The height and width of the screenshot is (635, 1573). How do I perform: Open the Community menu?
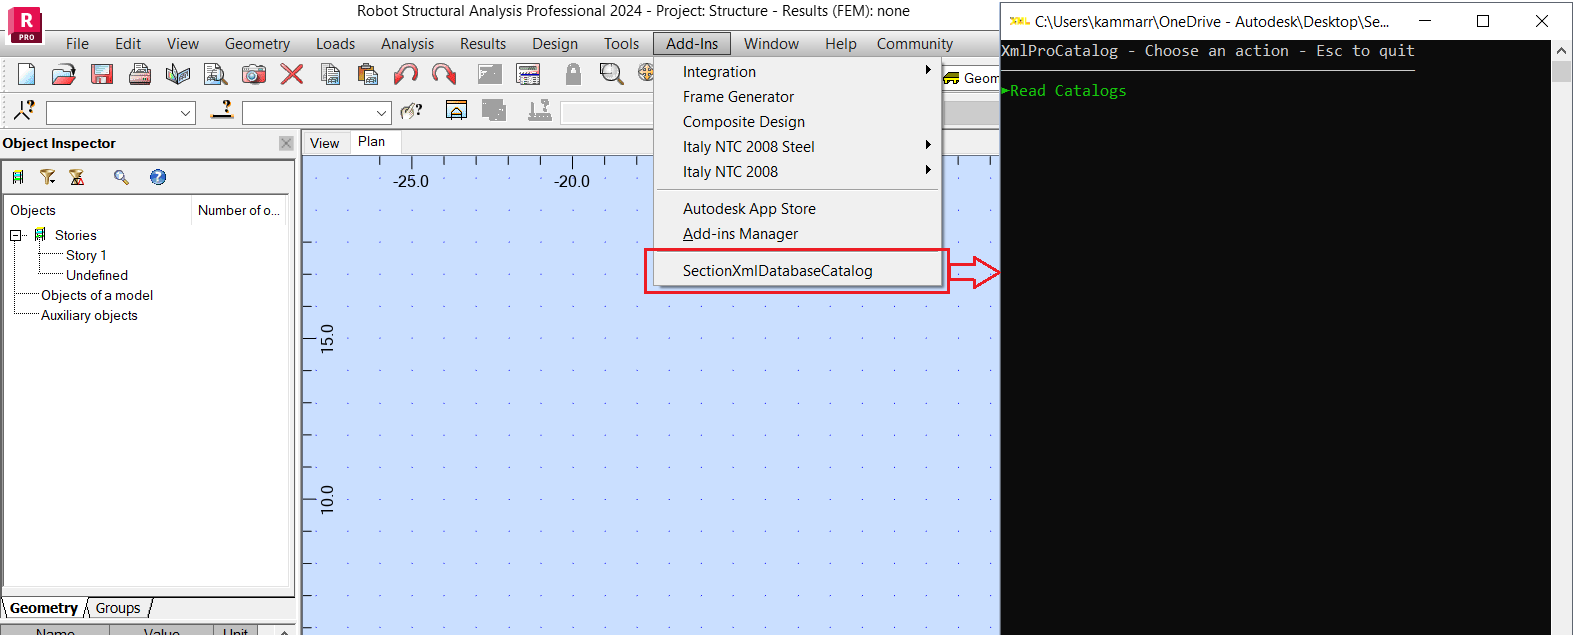tap(915, 44)
